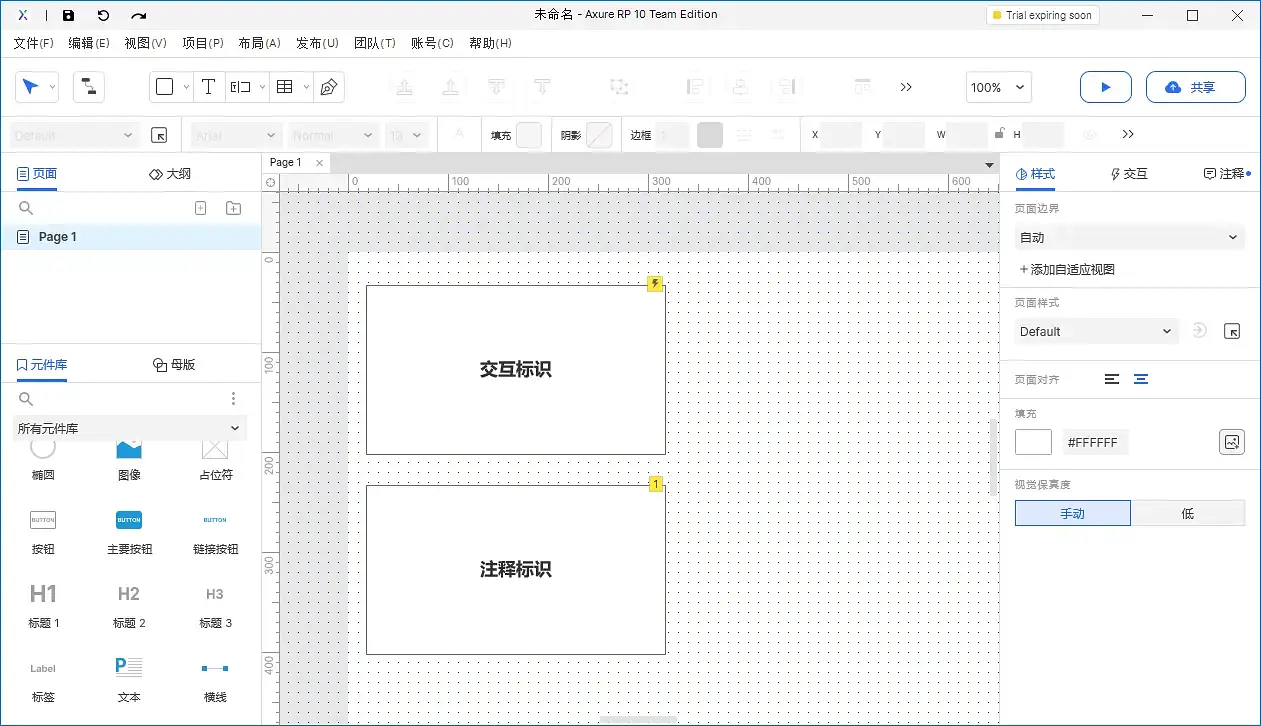
Task: Select Page 1 in the pages panel
Action: point(55,236)
